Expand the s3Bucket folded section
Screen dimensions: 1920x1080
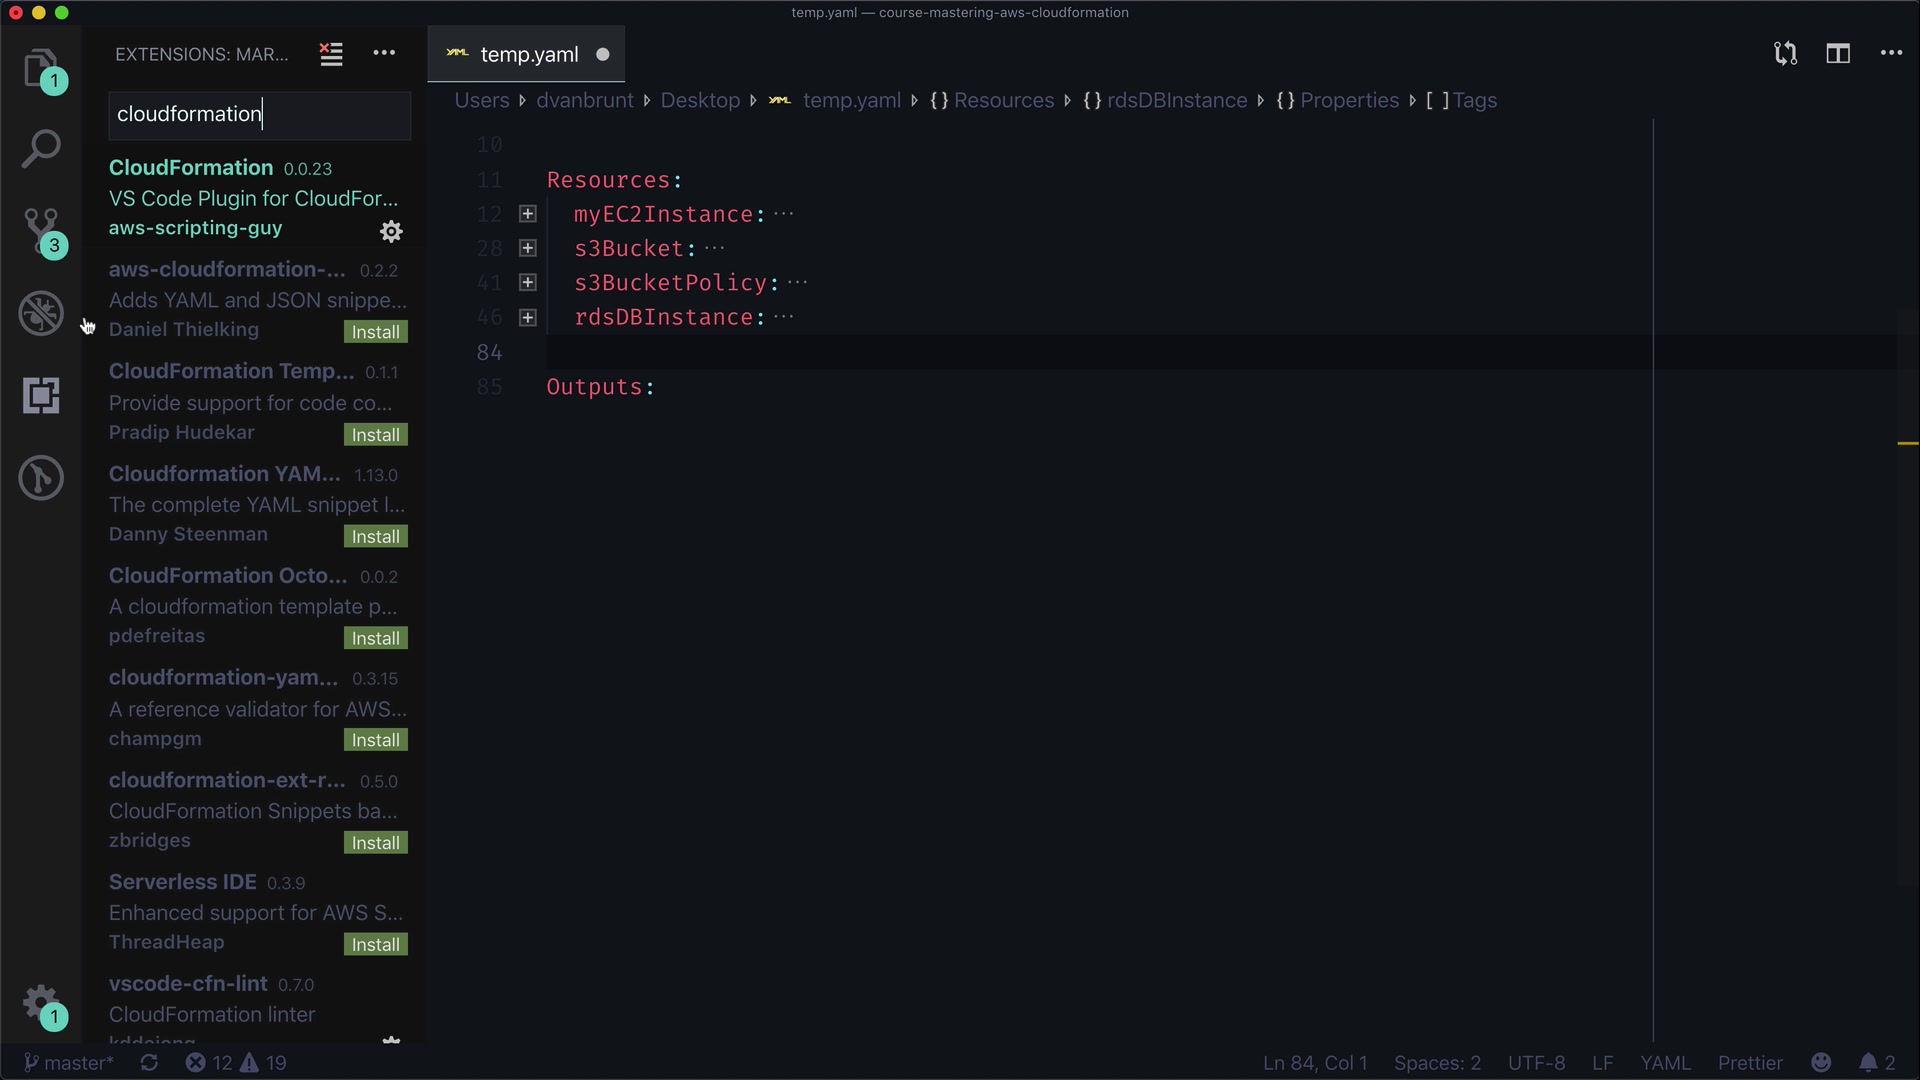pyautogui.click(x=528, y=248)
